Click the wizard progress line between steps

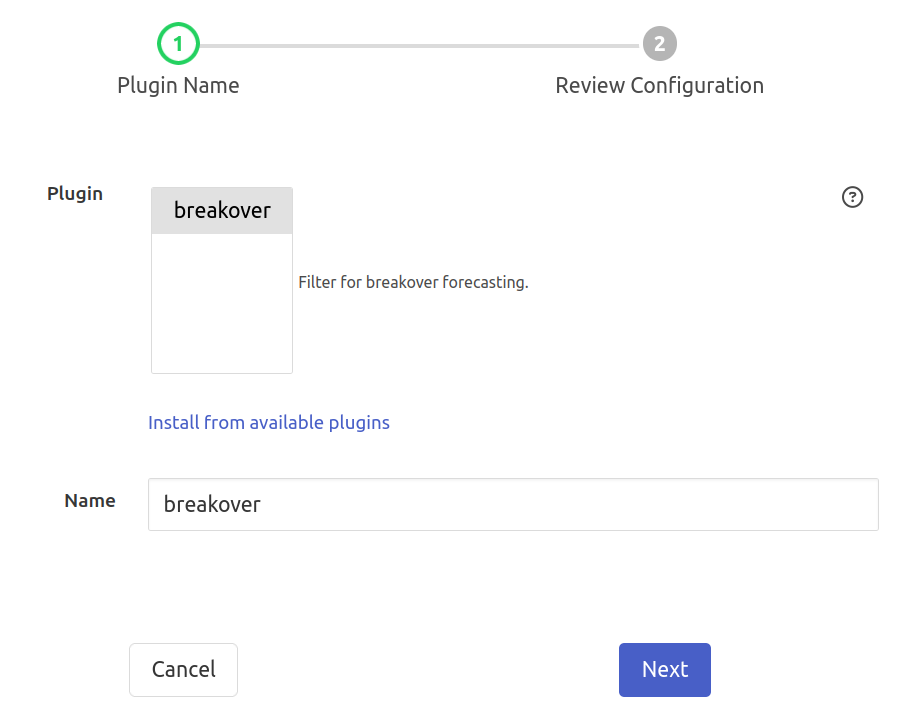pyautogui.click(x=418, y=45)
